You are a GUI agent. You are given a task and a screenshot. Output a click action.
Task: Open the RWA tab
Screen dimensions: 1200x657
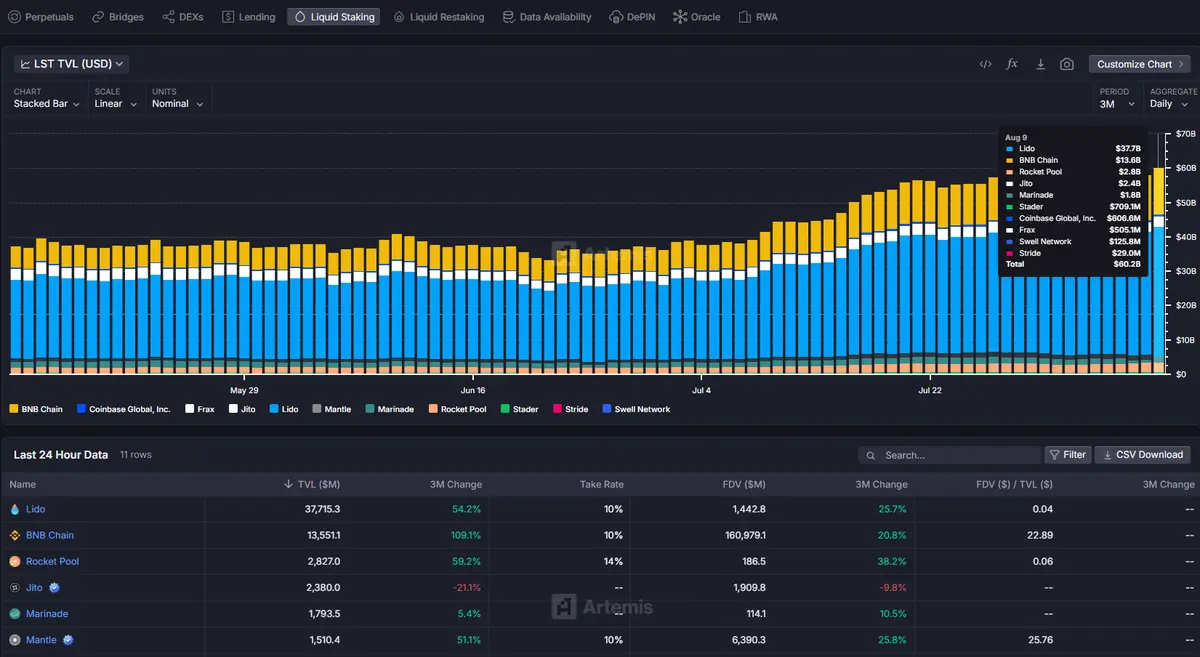click(758, 17)
